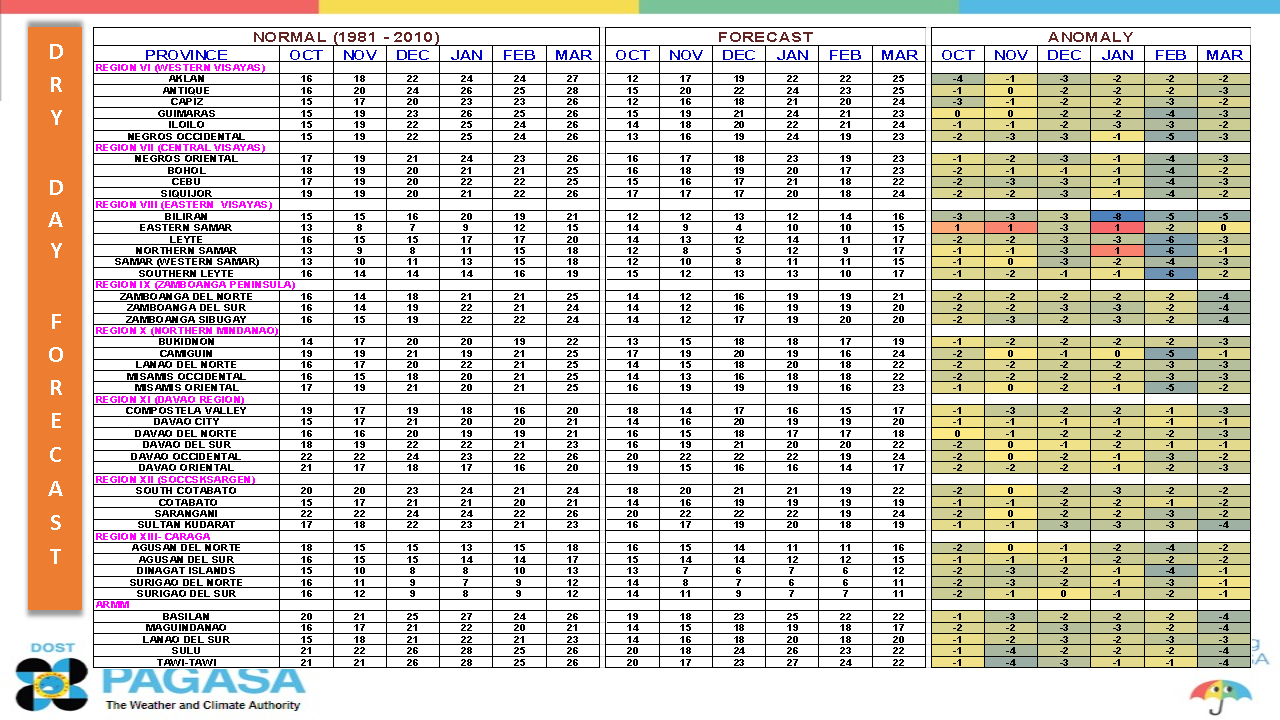Viewport: 1280px width, 720px height.
Task: Click Eastern Samar's red OCT anomaly cell
Action: click(x=958, y=227)
